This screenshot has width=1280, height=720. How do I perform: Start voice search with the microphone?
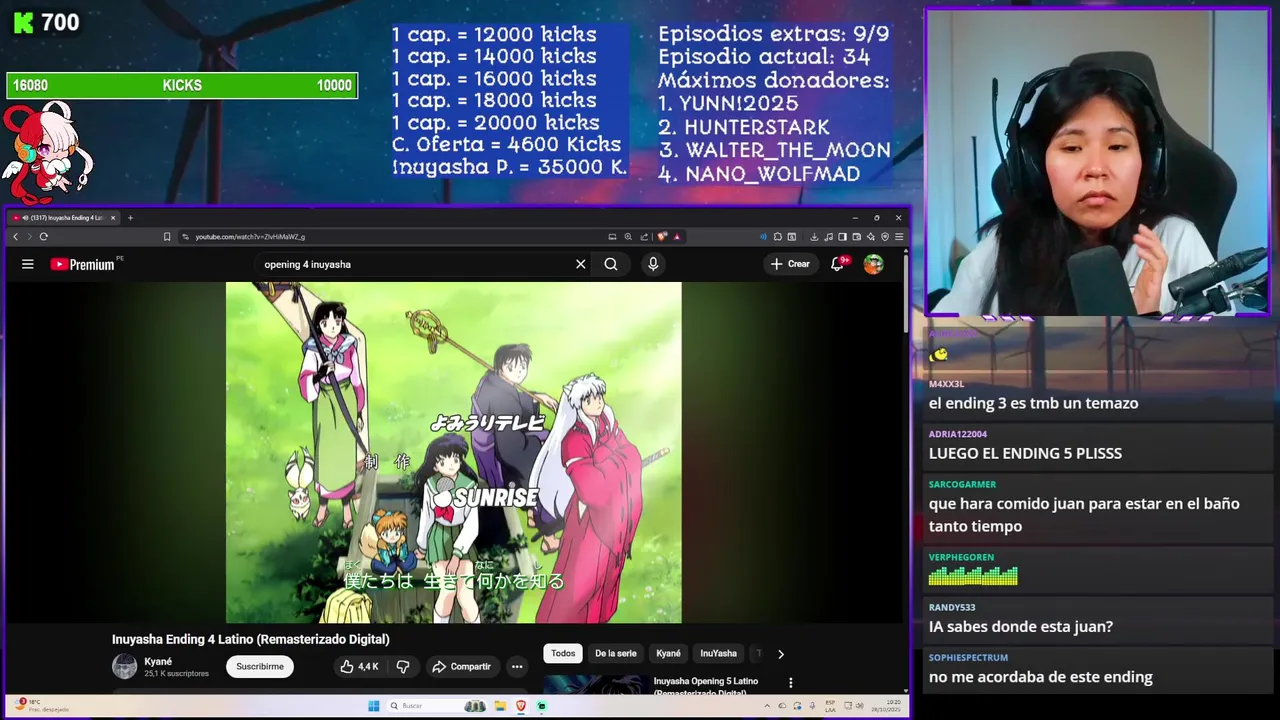click(653, 264)
